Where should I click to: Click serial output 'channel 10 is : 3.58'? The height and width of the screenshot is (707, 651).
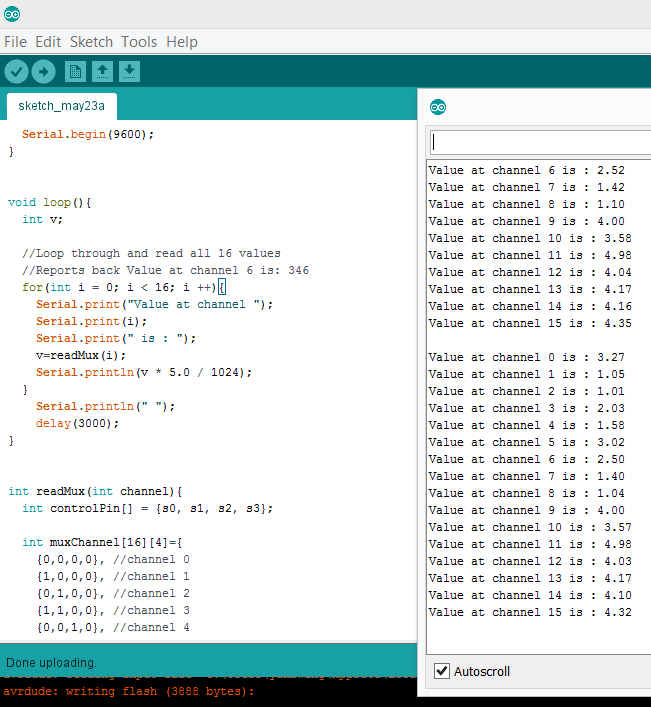tap(562, 239)
